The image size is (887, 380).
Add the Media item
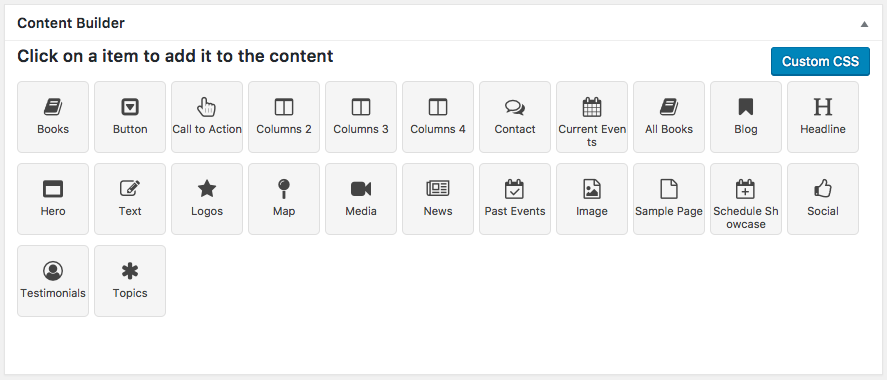361,199
